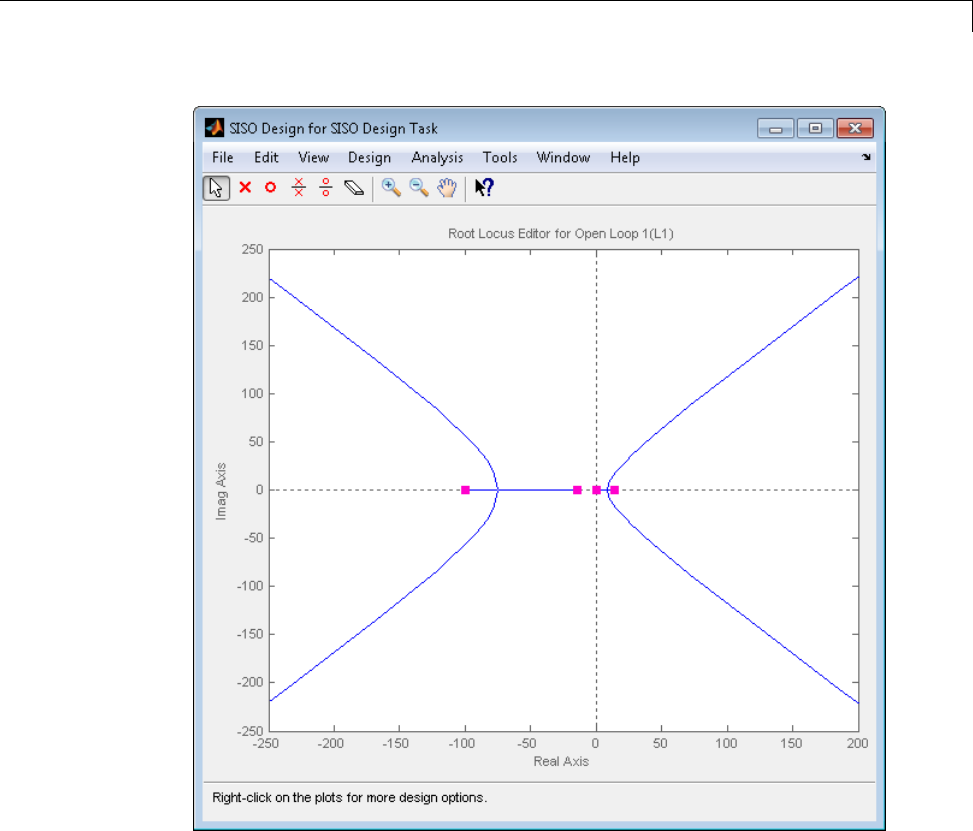Image resolution: width=973 pixels, height=831 pixels.
Task: Open the Help menu
Action: (x=625, y=157)
